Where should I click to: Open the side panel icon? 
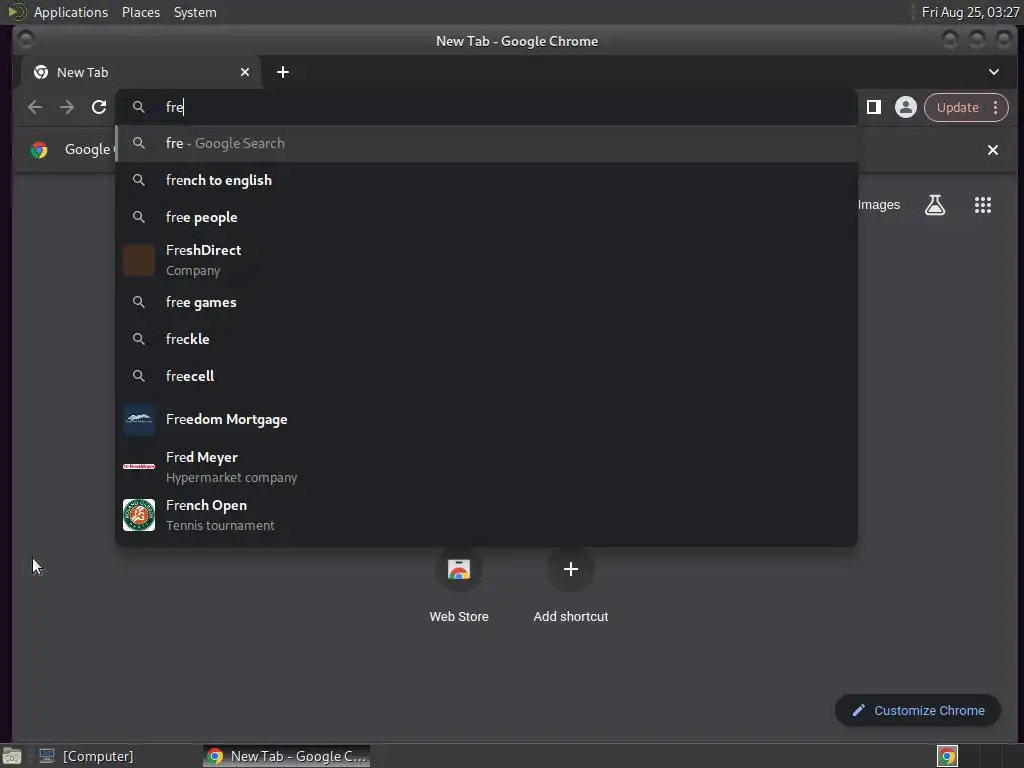874,107
